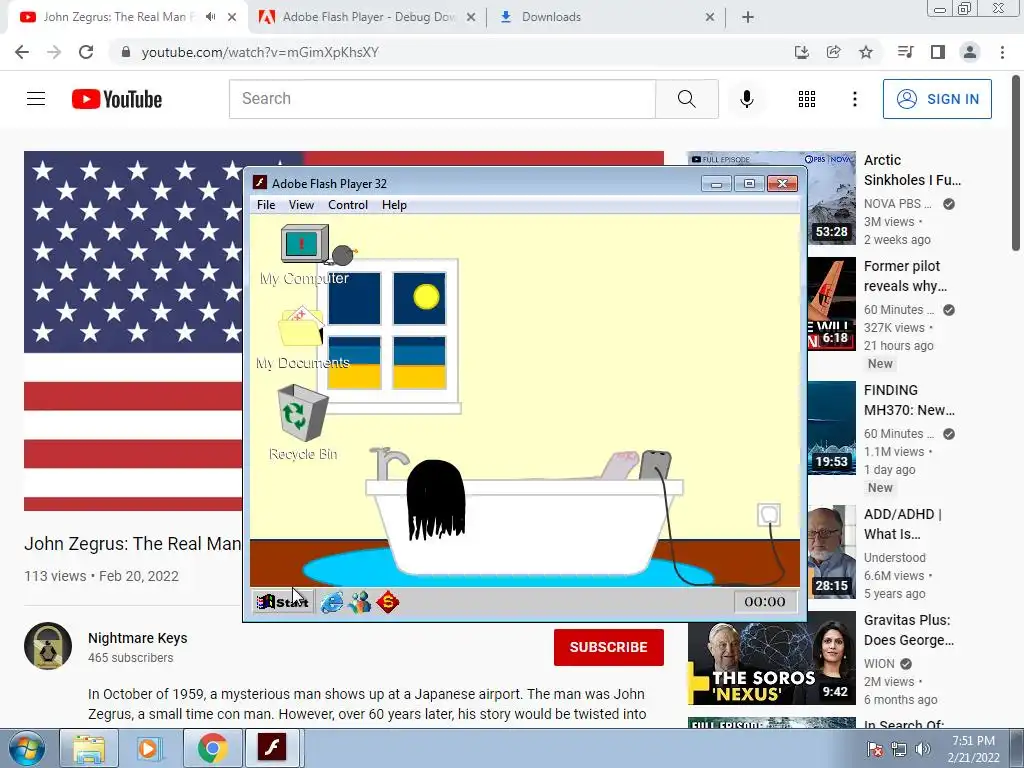Open the Windows Start orb
The height and width of the screenshot is (768, 1024).
click(26, 748)
